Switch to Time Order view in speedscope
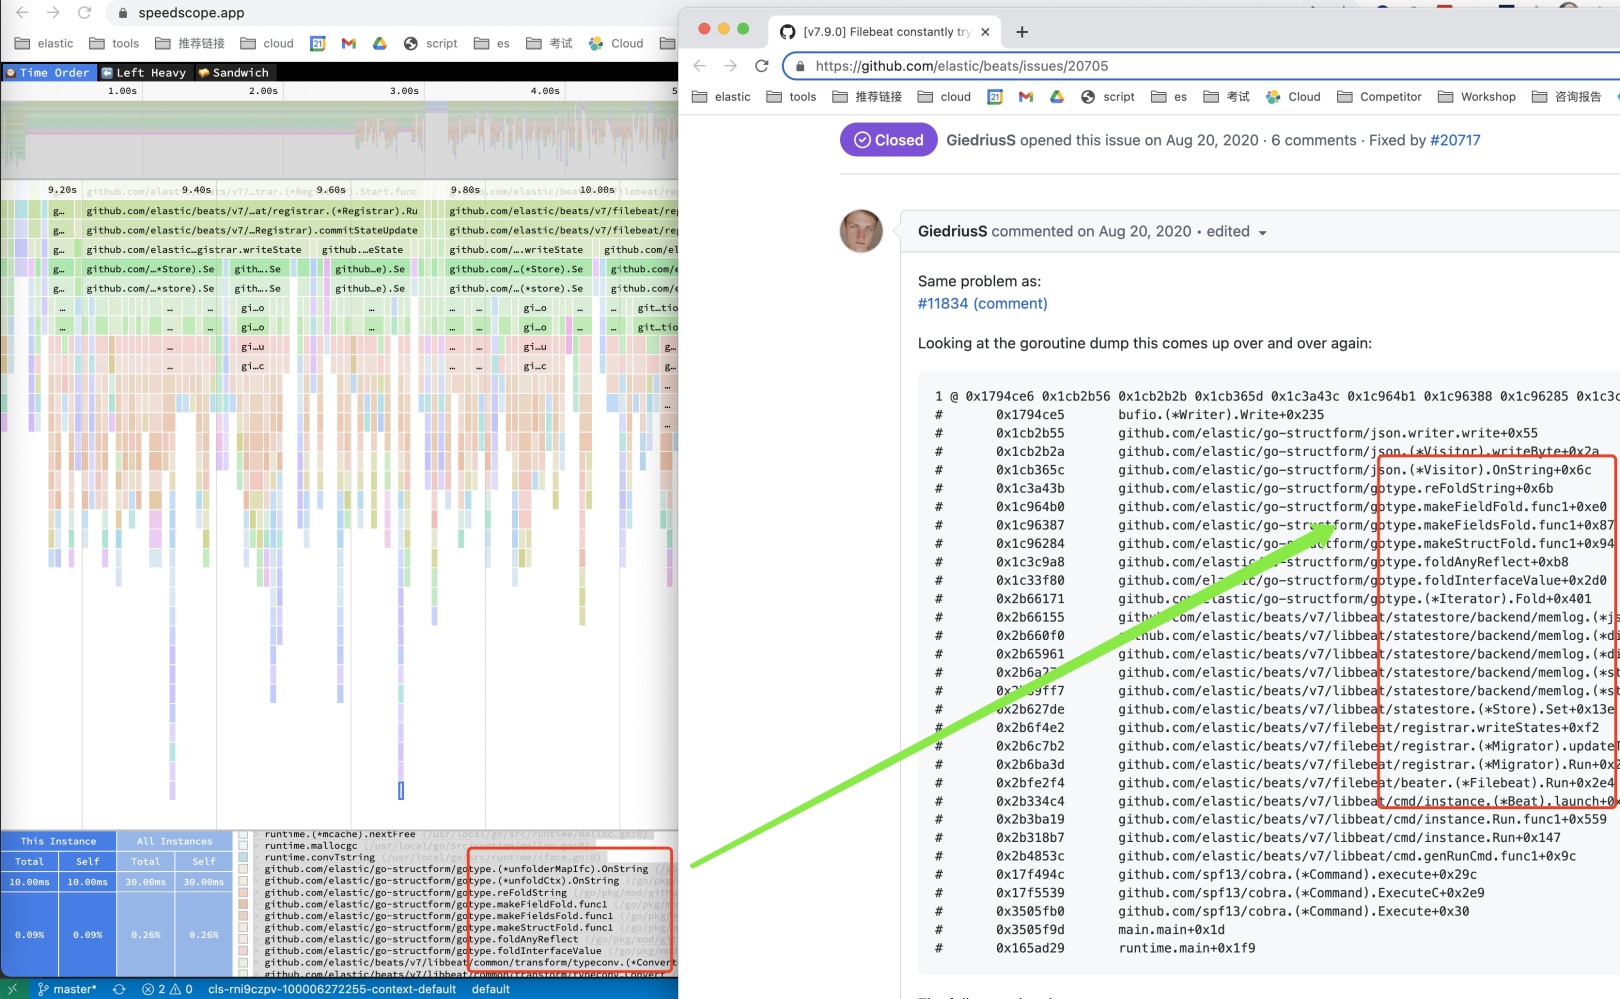Screen dimensions: 1620x999 (48, 72)
